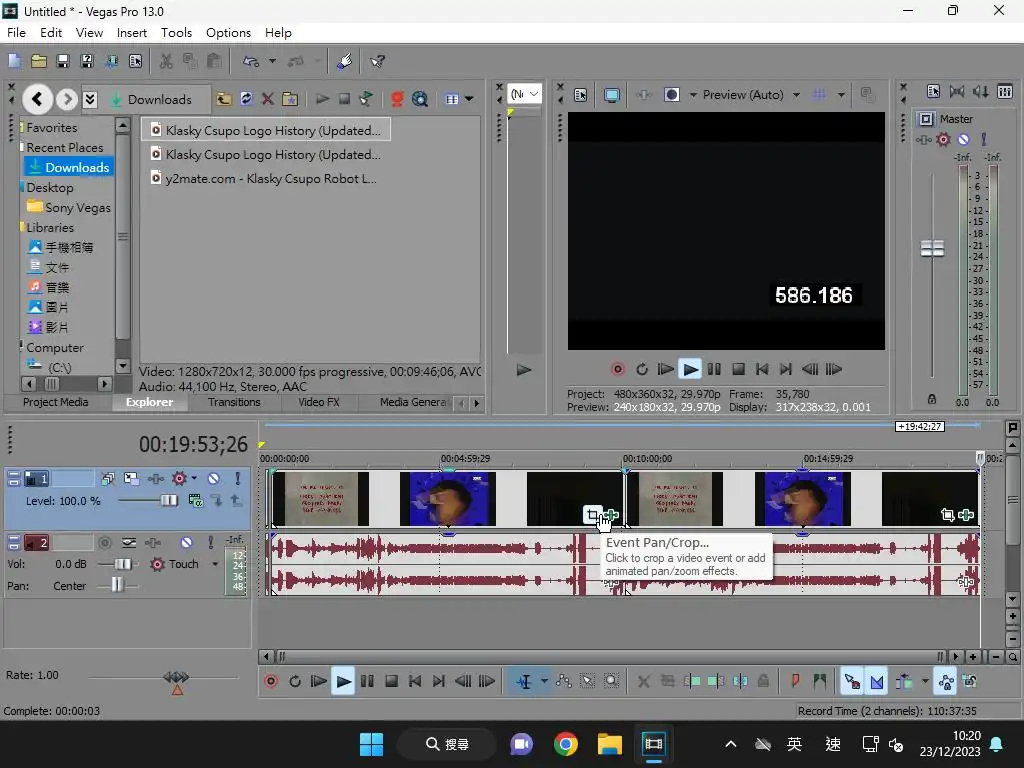The height and width of the screenshot is (768, 1024).
Task: Click the Explorer Start Preview play icon
Action: [322, 99]
